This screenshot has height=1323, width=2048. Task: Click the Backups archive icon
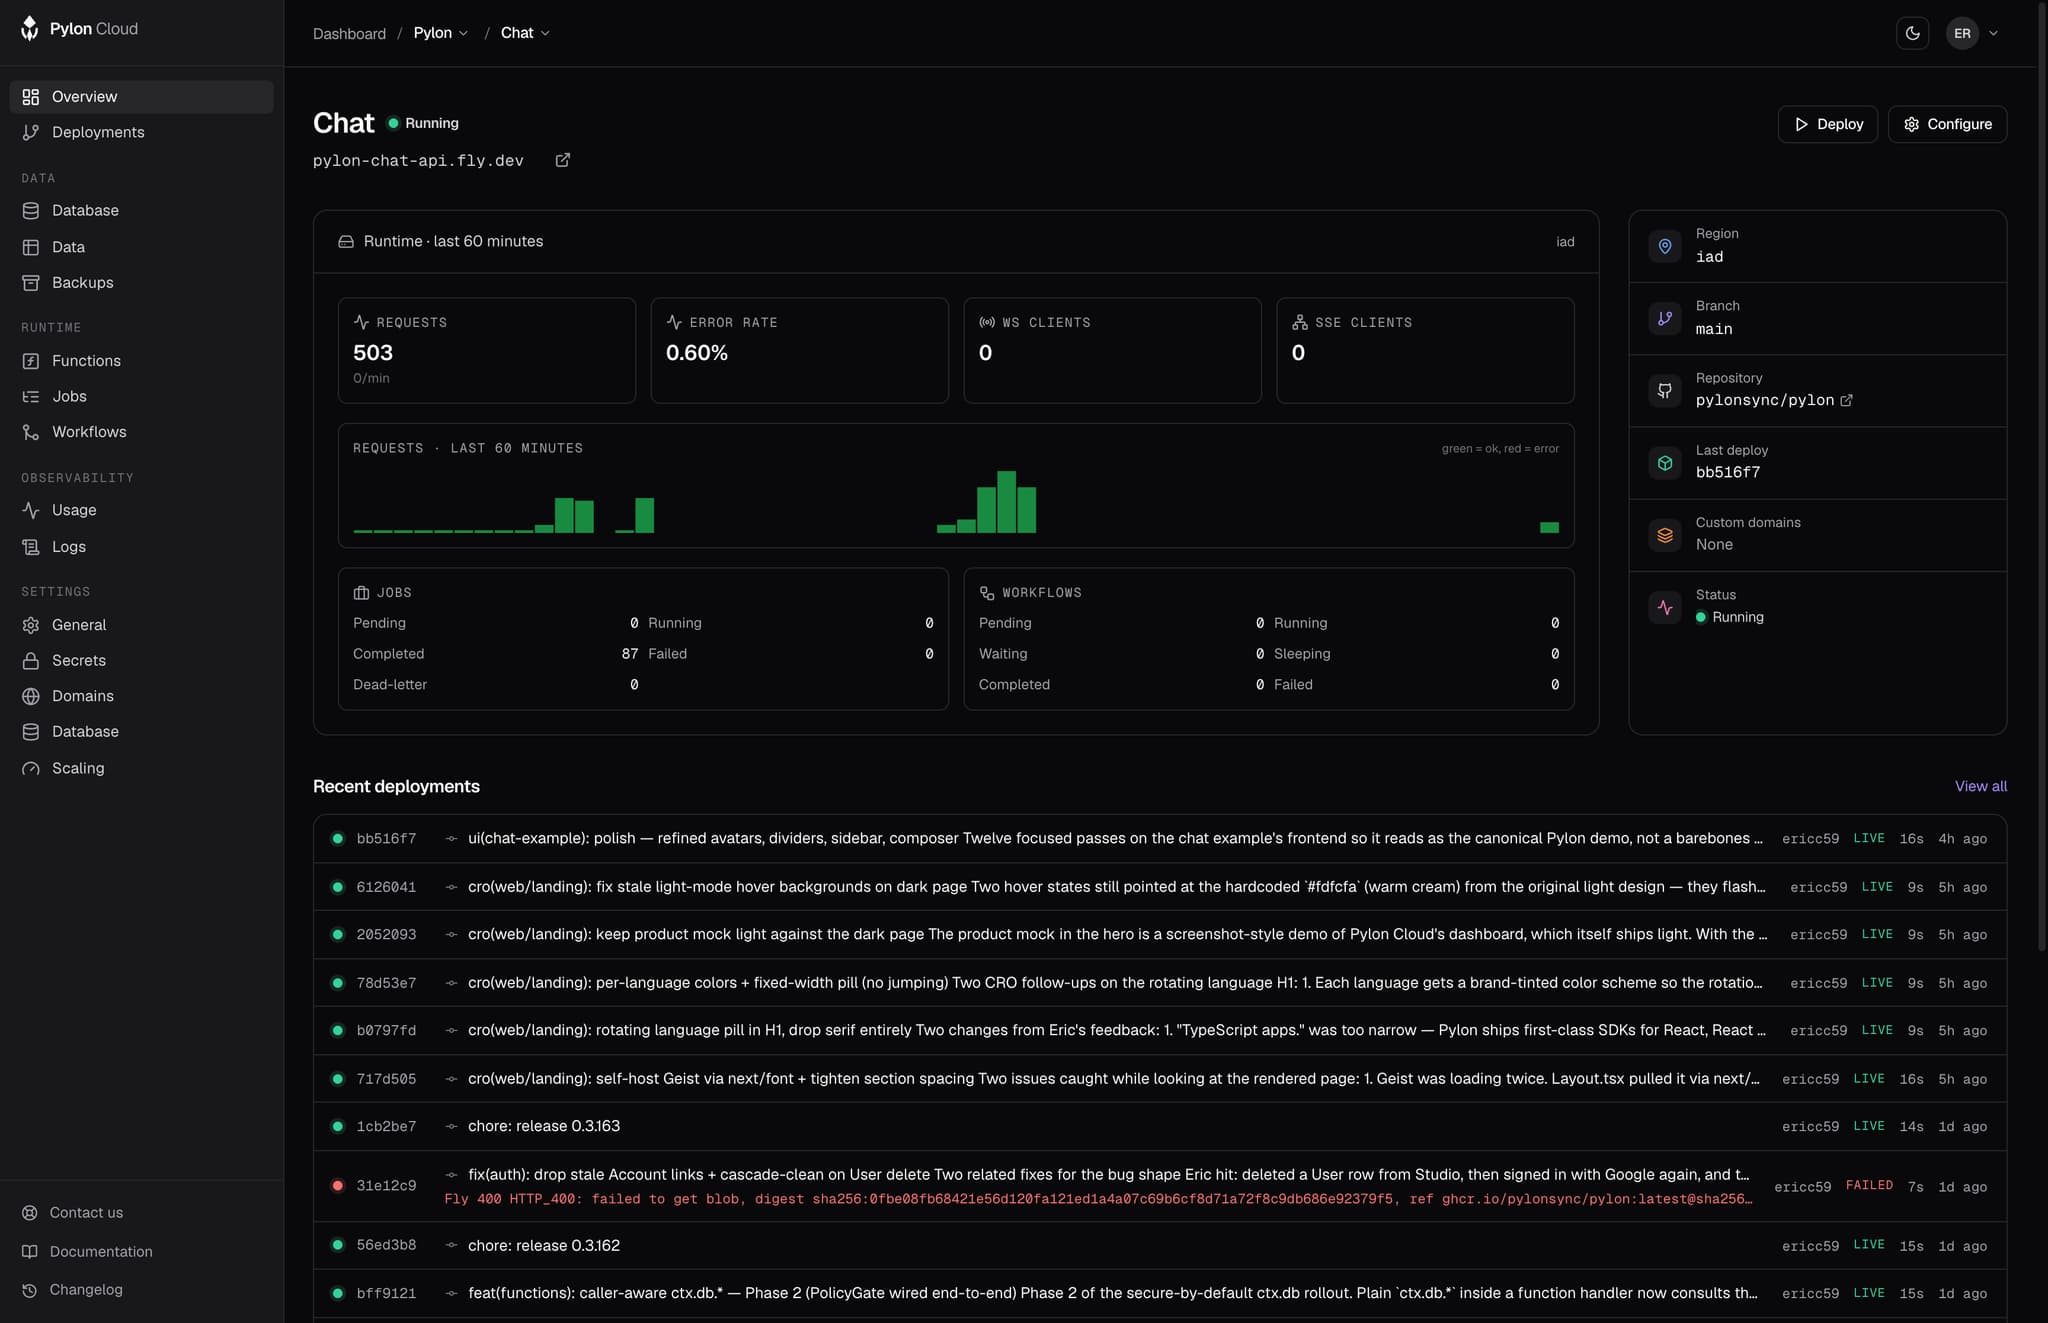31,283
